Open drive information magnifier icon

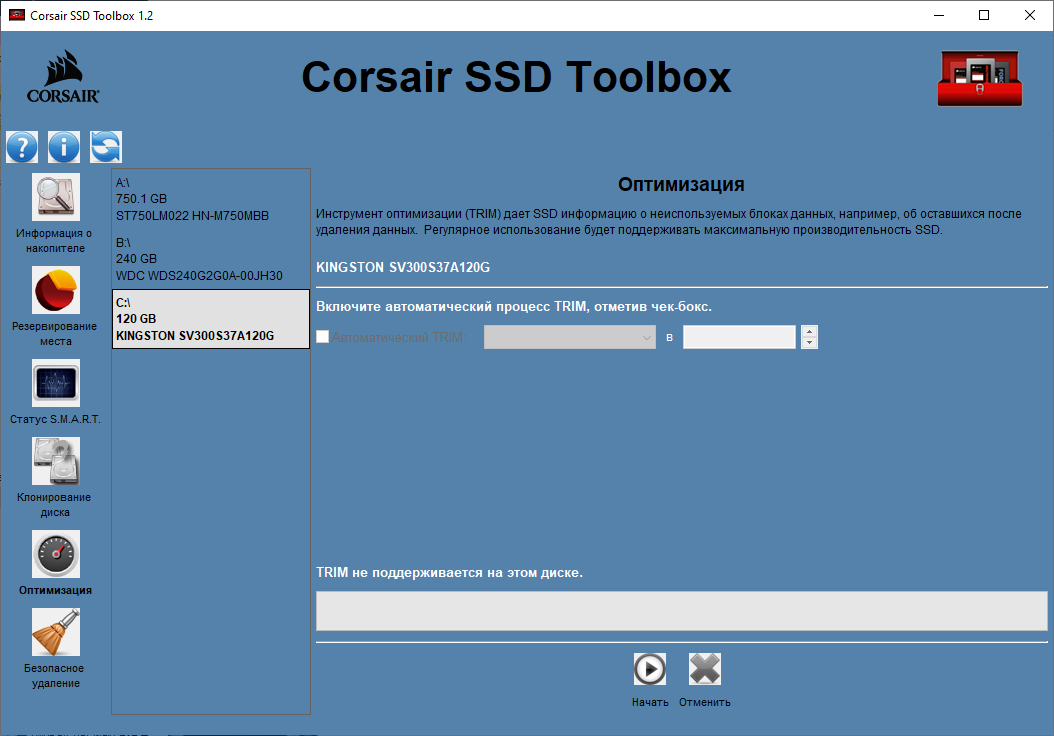click(x=56, y=197)
